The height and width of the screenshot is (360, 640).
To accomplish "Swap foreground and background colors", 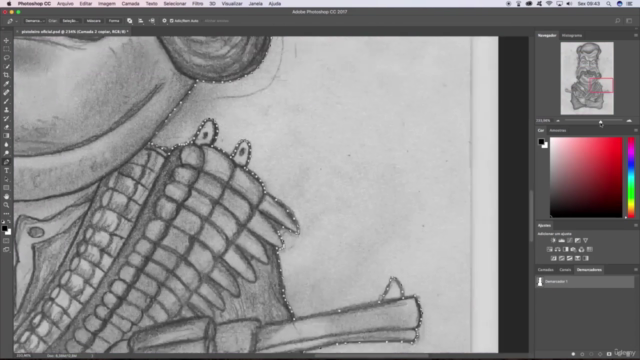I will (9, 222).
